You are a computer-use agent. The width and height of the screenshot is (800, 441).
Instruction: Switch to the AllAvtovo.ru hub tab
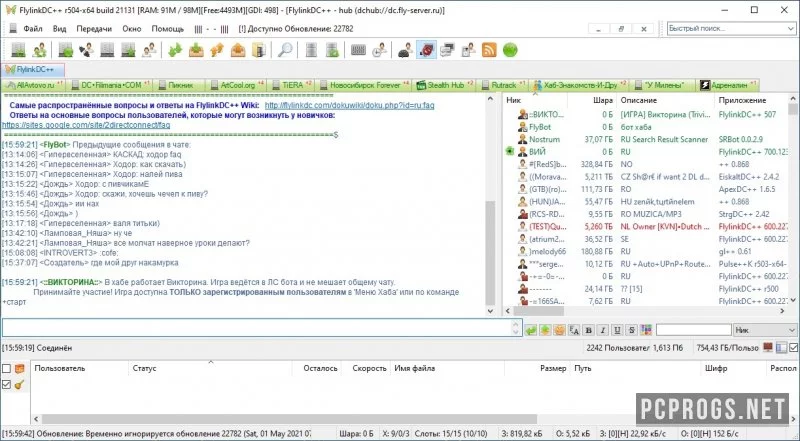click(x=34, y=85)
